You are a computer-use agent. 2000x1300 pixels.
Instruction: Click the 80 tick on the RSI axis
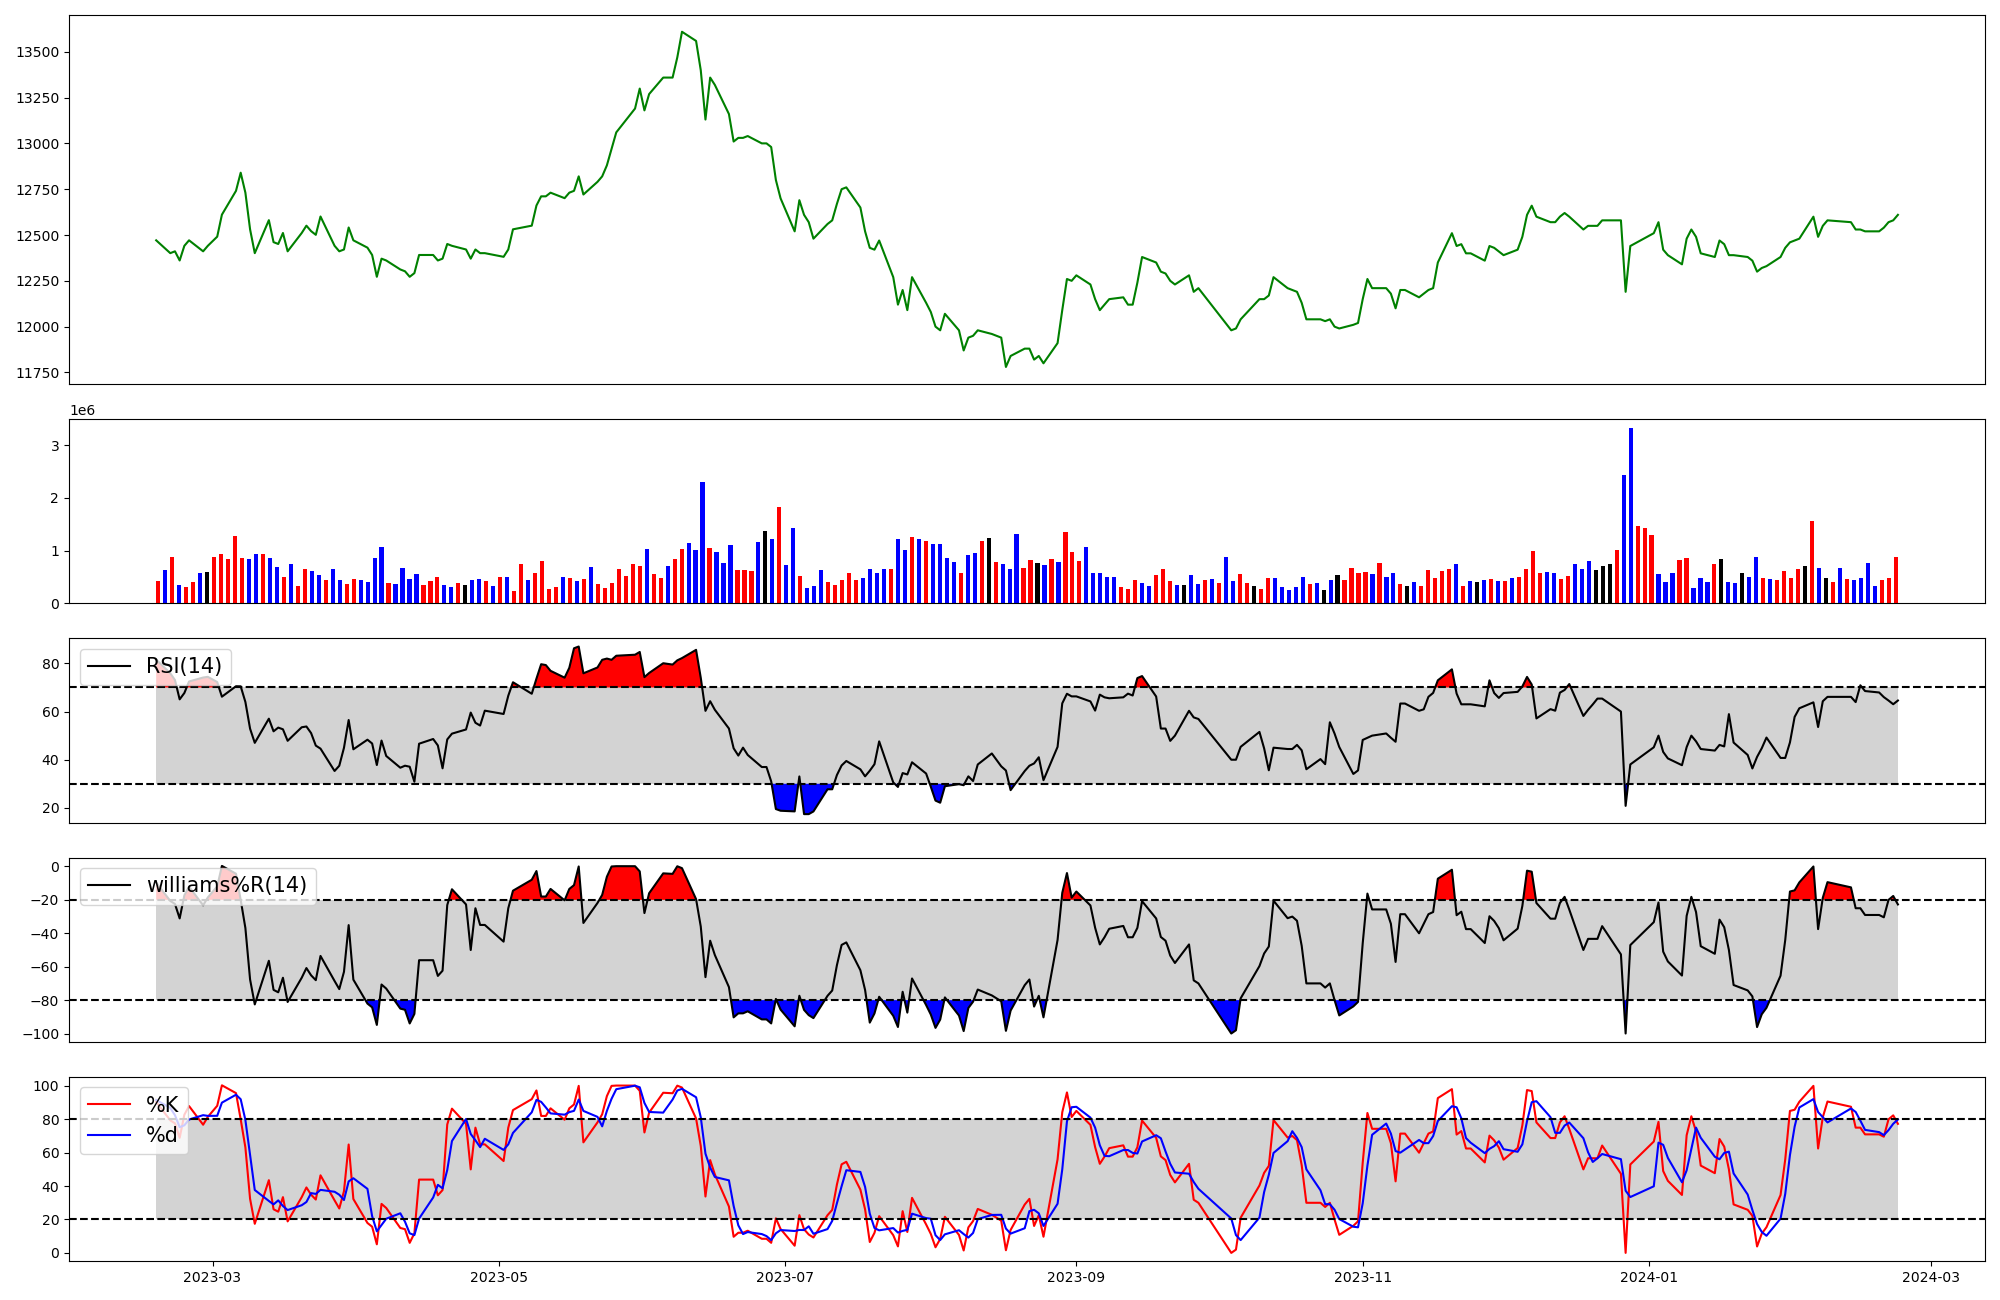(50, 664)
